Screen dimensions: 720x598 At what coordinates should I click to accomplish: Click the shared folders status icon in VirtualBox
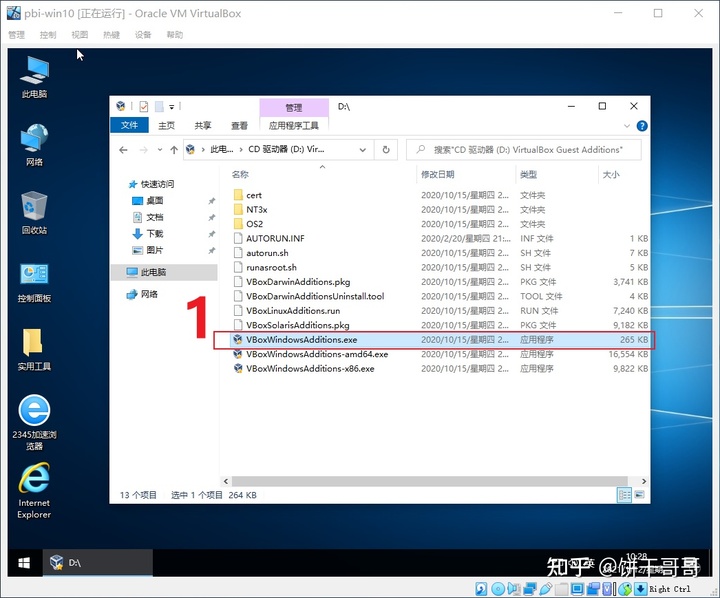click(561, 588)
